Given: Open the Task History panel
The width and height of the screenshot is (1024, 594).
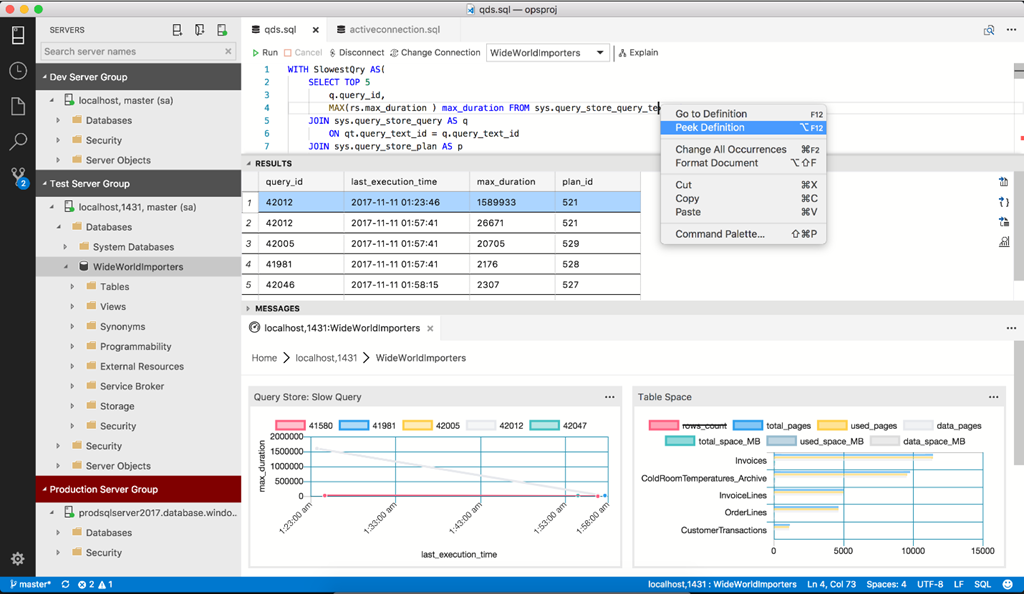Looking at the screenshot, I should tap(17, 70).
